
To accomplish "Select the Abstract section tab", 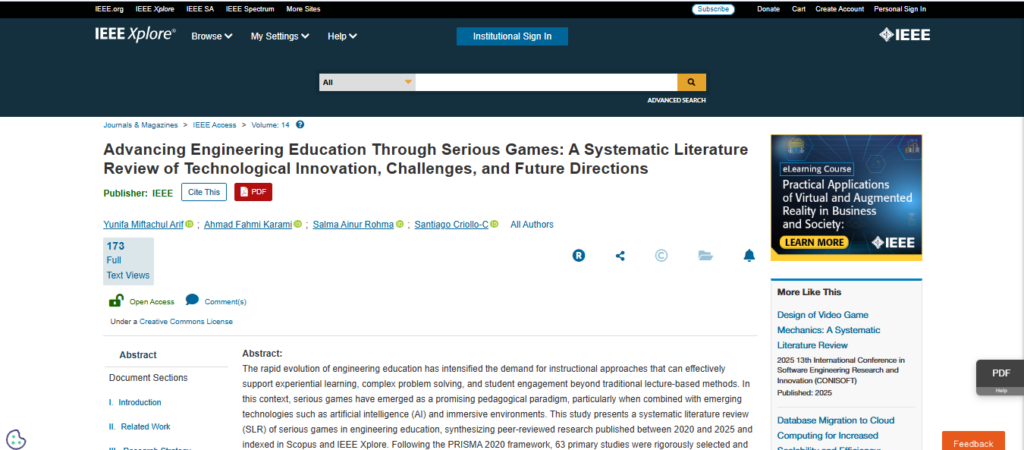I will (x=138, y=354).
